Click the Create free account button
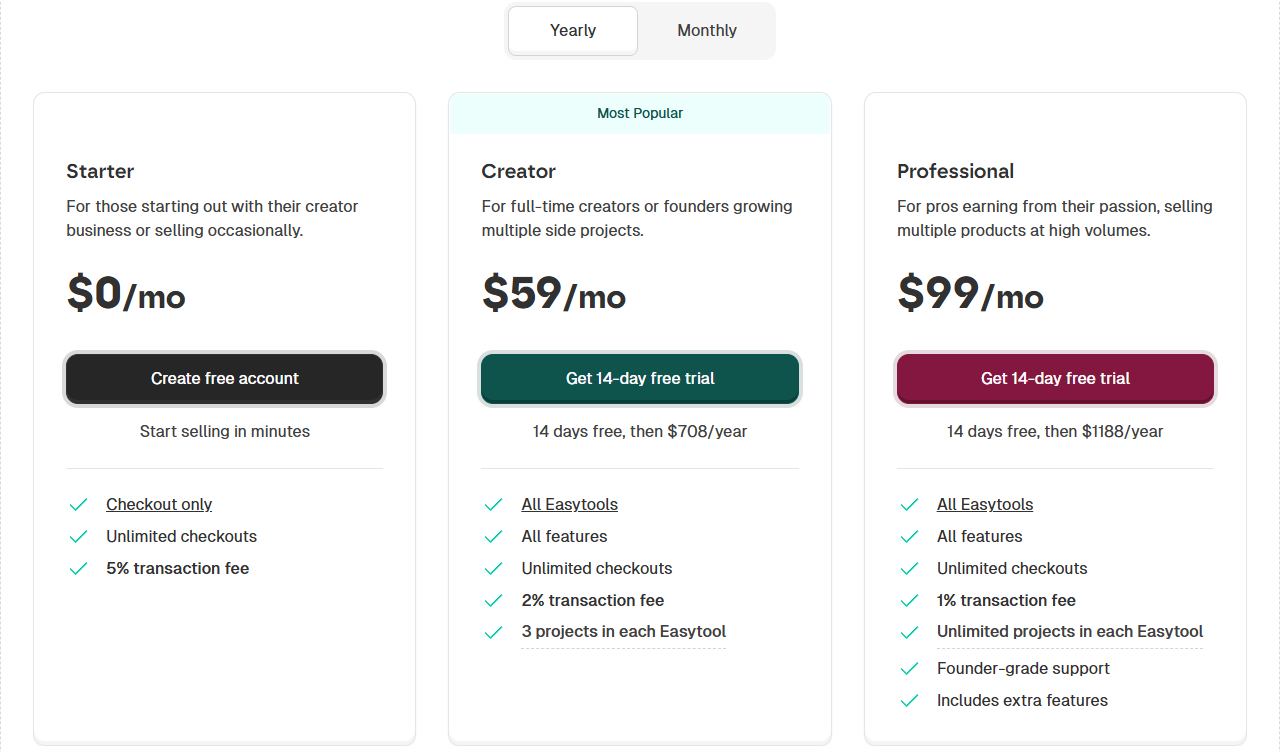Viewport: 1280px width, 752px height. pos(225,379)
